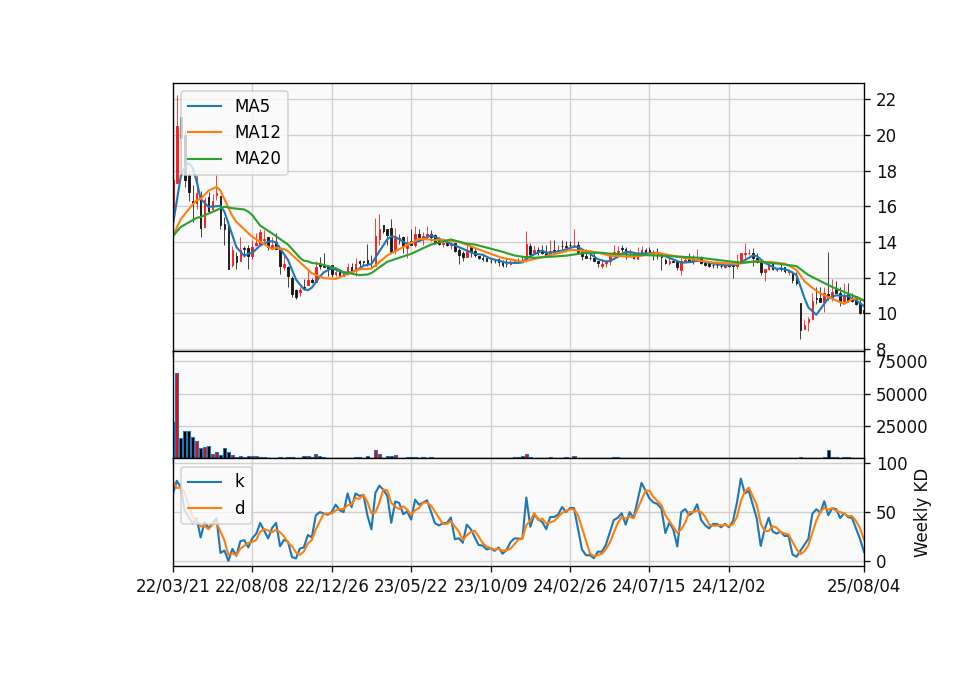Click the 24/12/02 date tick label
960x690 pixels.
point(729,586)
